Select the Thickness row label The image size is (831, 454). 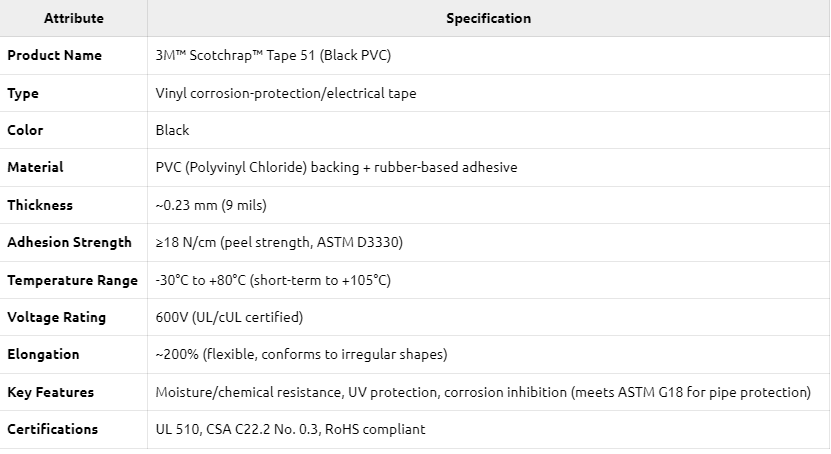coord(40,205)
